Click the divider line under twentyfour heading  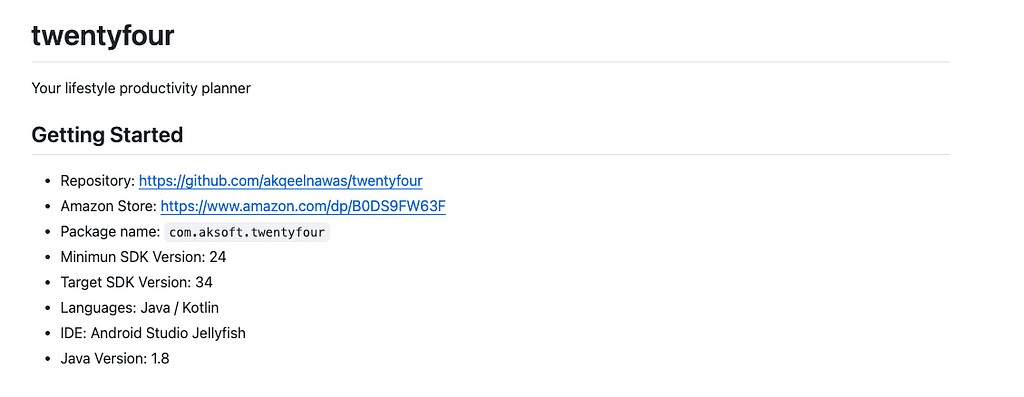(490, 62)
